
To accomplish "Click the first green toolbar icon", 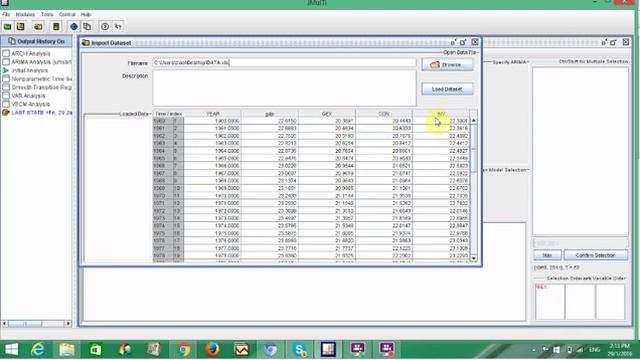I will 7,27.
